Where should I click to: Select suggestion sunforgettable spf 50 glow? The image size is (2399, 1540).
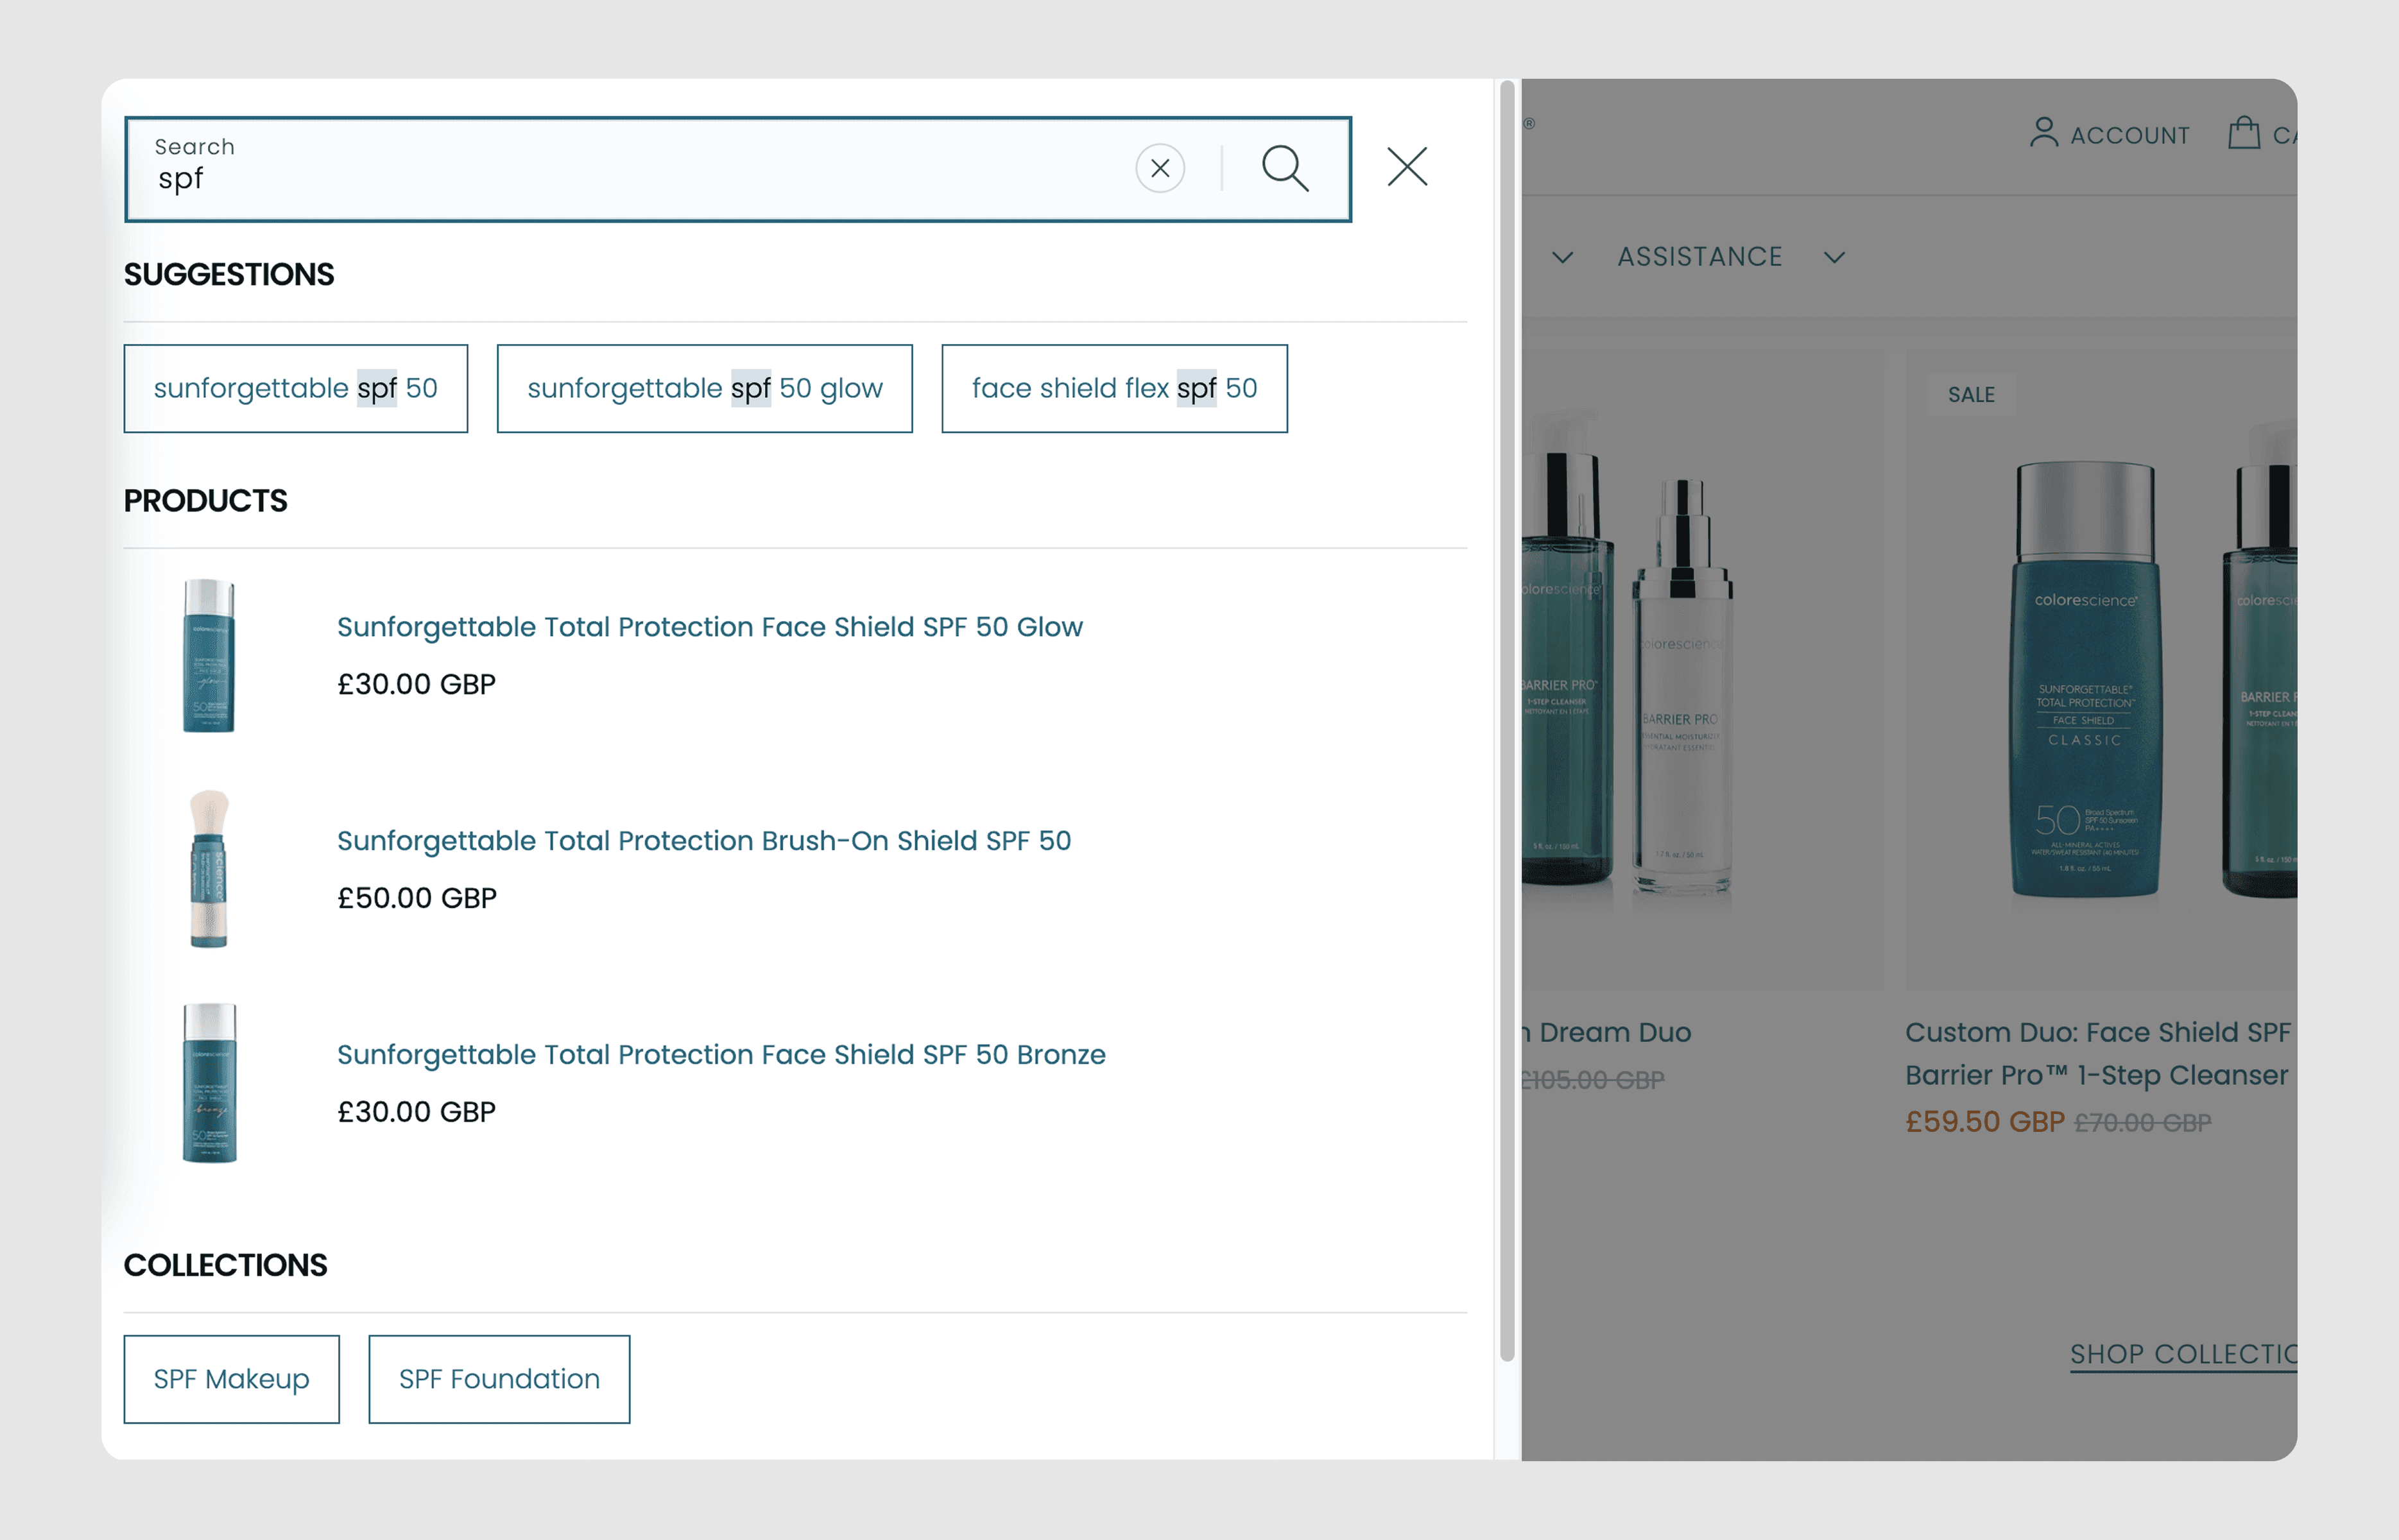pyautogui.click(x=705, y=389)
